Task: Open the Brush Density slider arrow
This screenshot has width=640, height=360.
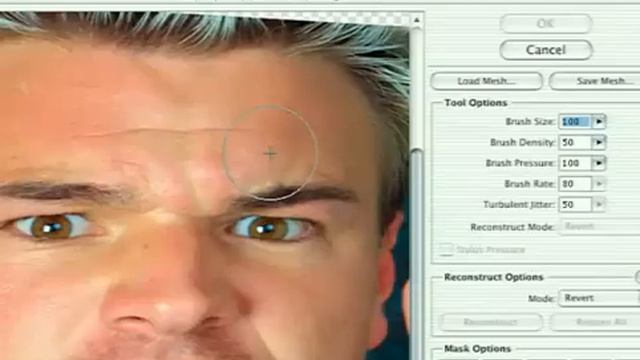Action: pos(599,142)
